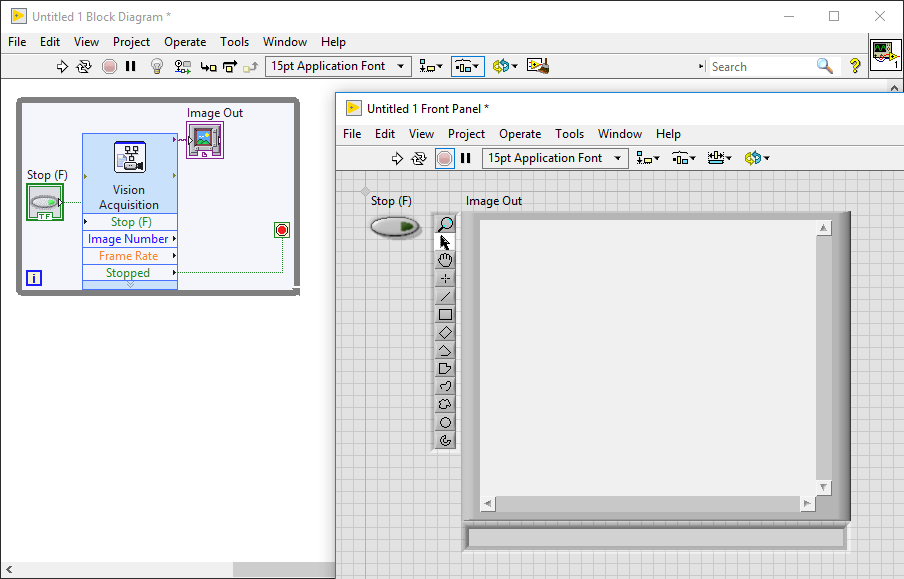Expand the Frame Rate output on Vision Acquisition
The width and height of the screenshot is (904, 579).
point(172,256)
